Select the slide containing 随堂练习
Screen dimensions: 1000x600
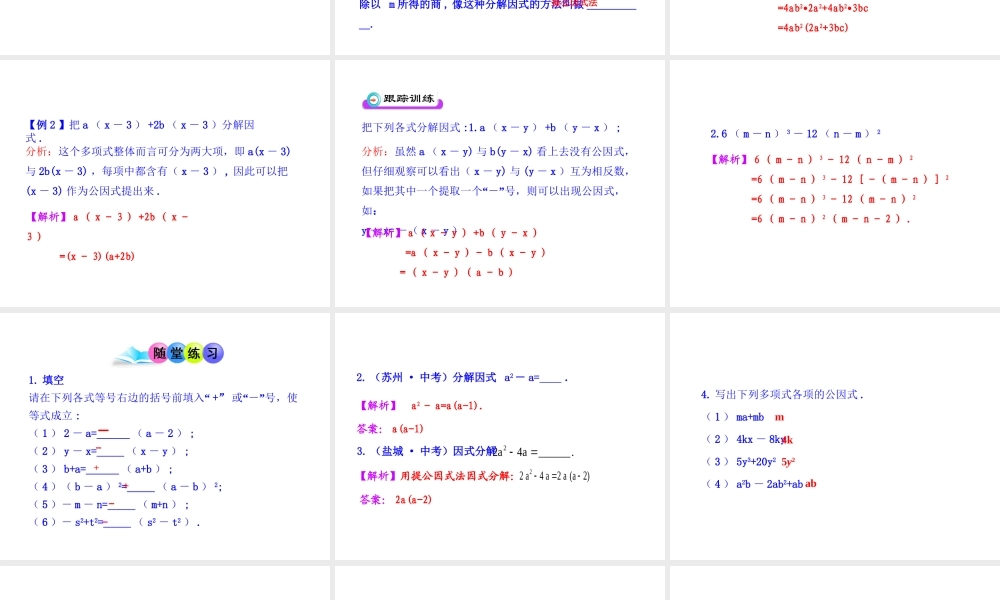coord(165,435)
